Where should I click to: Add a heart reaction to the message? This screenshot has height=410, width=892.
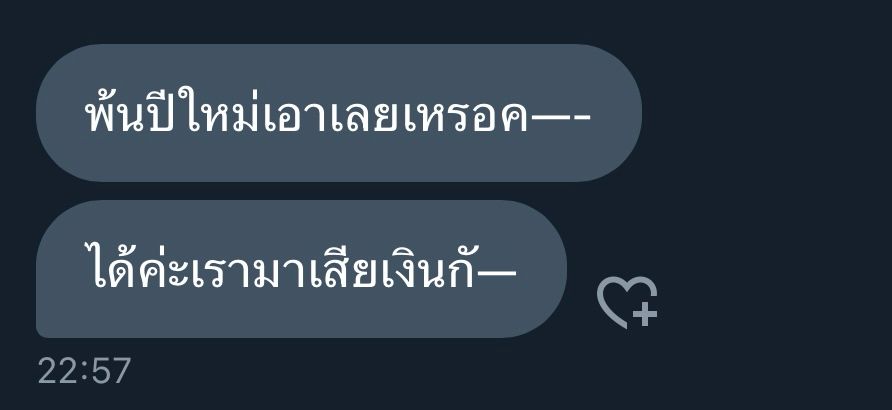[x=627, y=302]
